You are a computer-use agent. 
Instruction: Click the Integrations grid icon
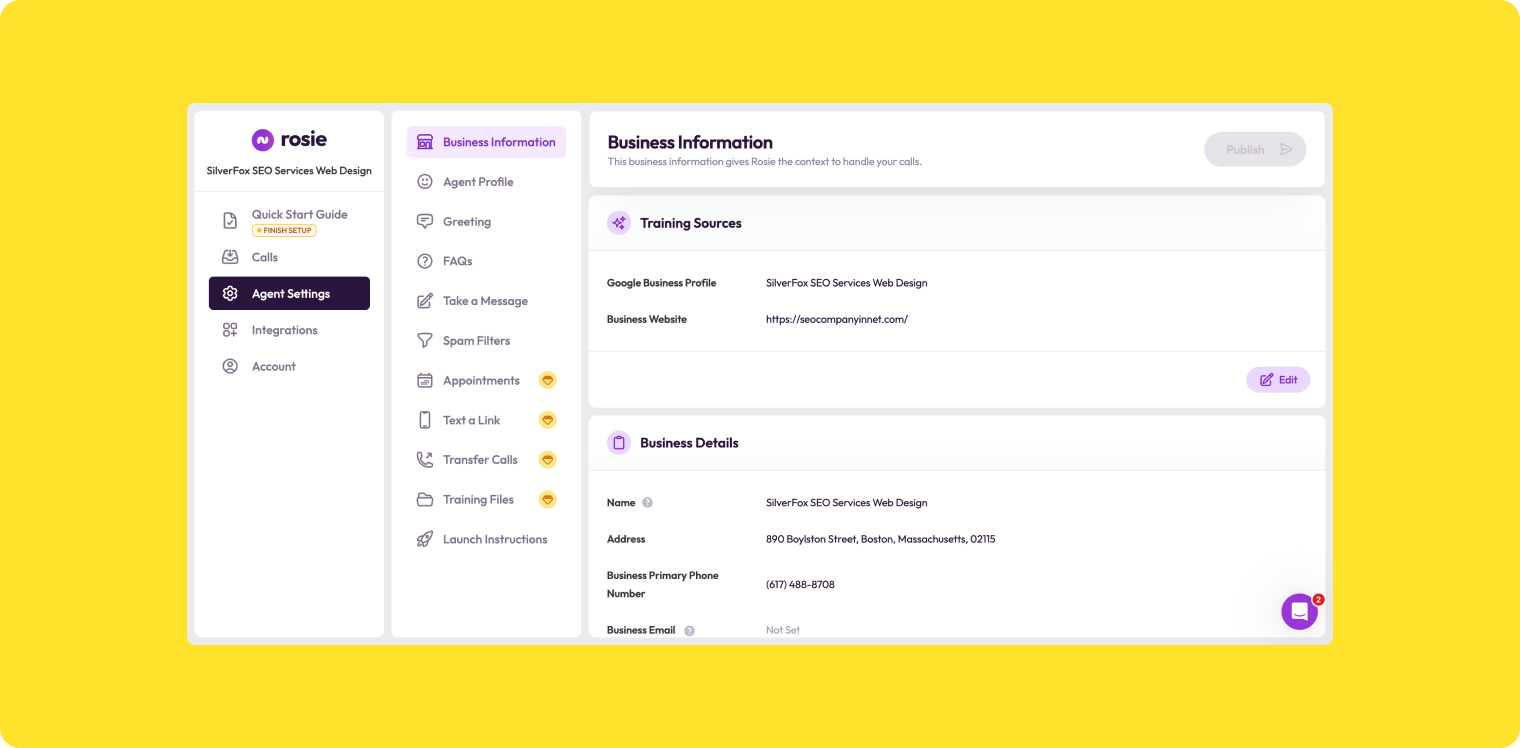230,330
